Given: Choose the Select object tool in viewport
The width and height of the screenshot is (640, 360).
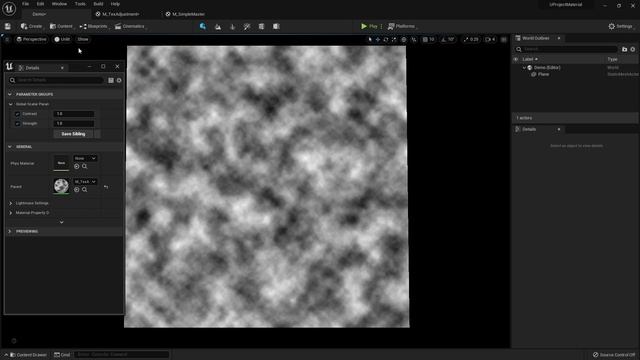Looking at the screenshot, I should [x=370, y=40].
